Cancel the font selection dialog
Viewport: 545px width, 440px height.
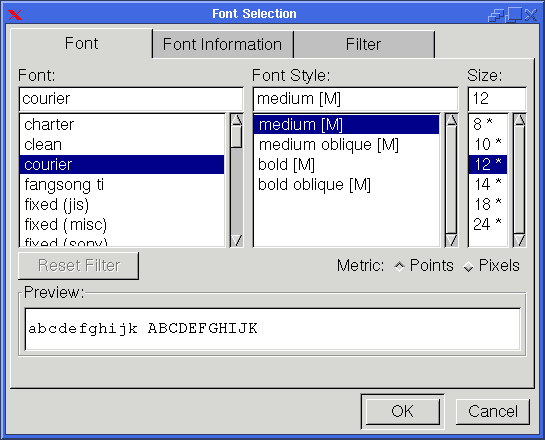[493, 412]
